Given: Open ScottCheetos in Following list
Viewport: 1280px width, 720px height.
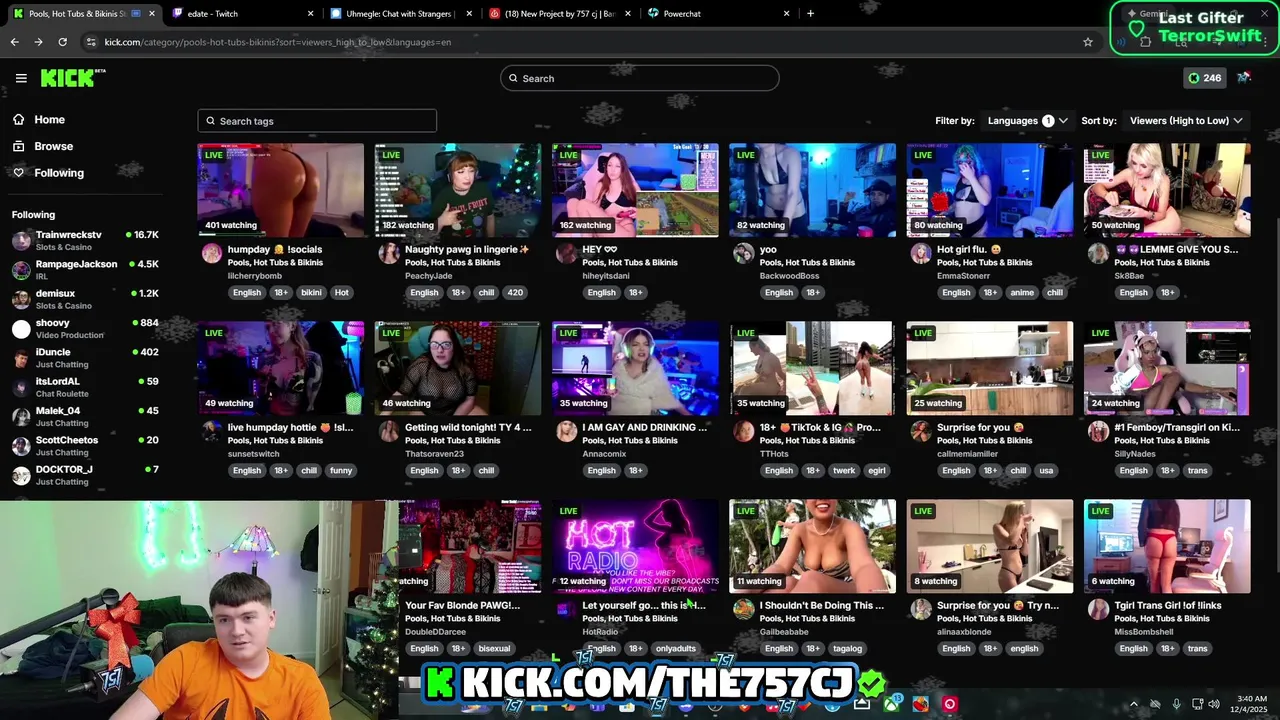Looking at the screenshot, I should [85, 446].
